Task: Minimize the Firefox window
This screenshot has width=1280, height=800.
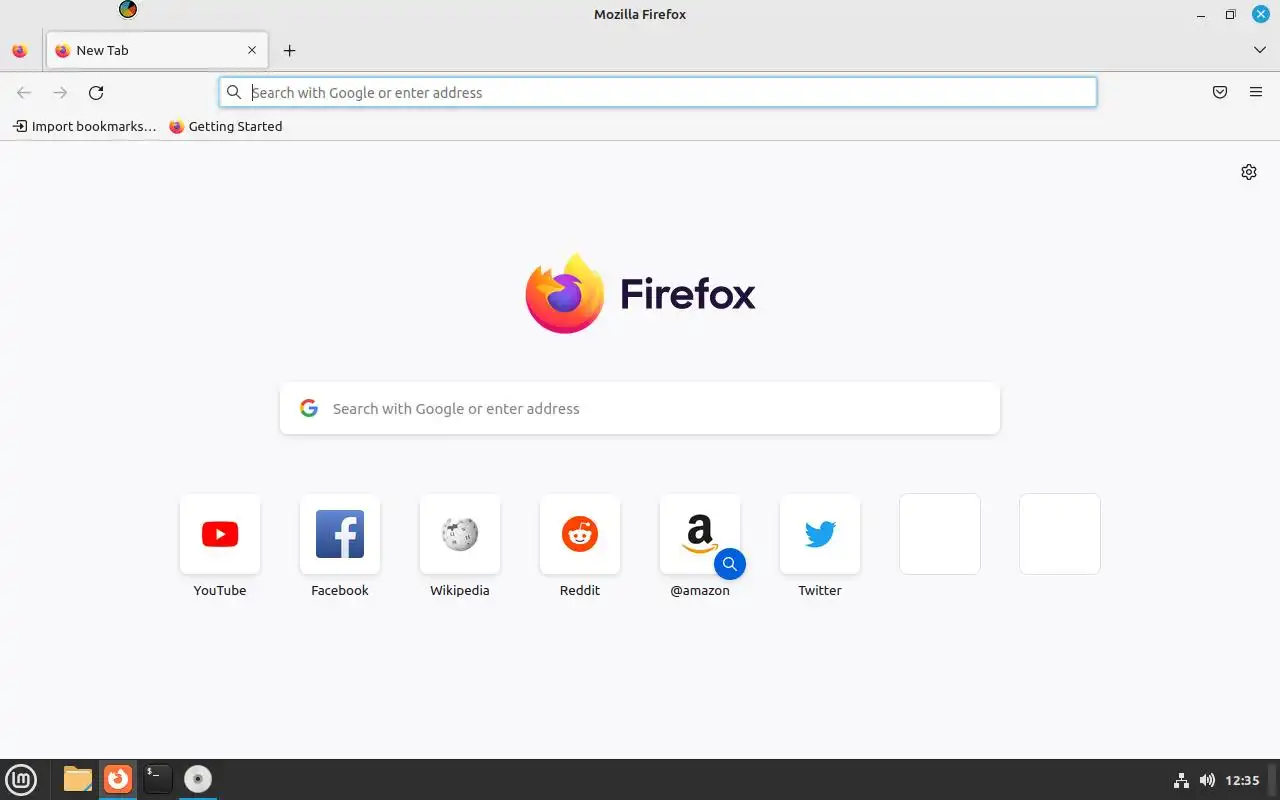Action: [1201, 15]
